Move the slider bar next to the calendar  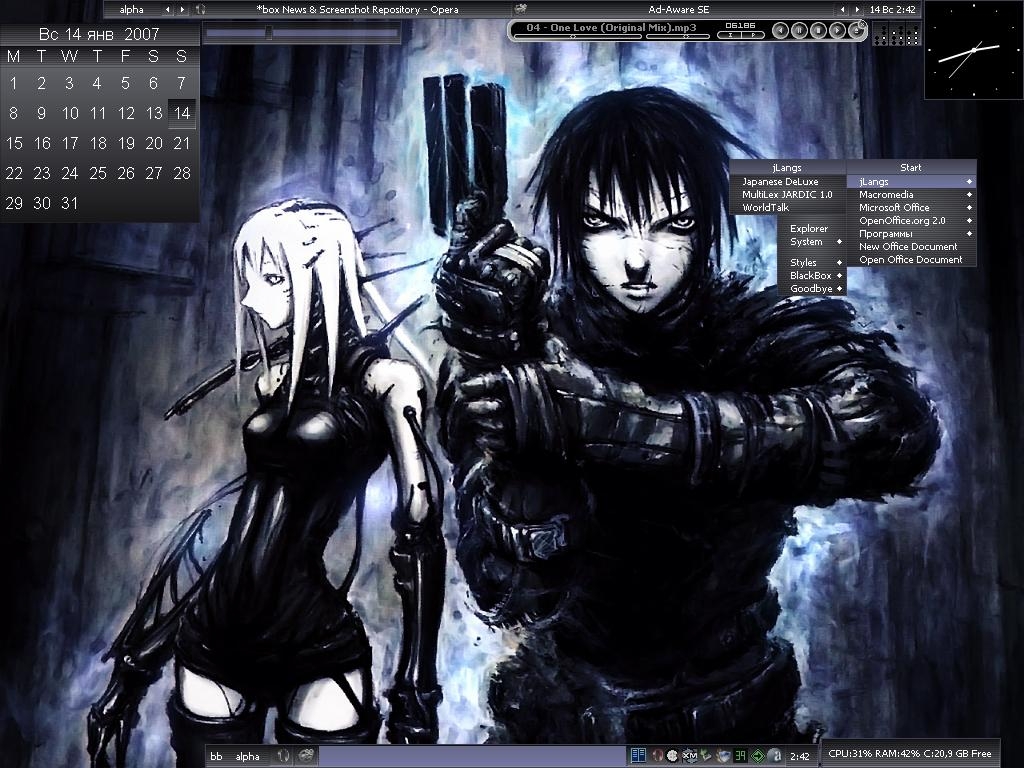tap(301, 32)
